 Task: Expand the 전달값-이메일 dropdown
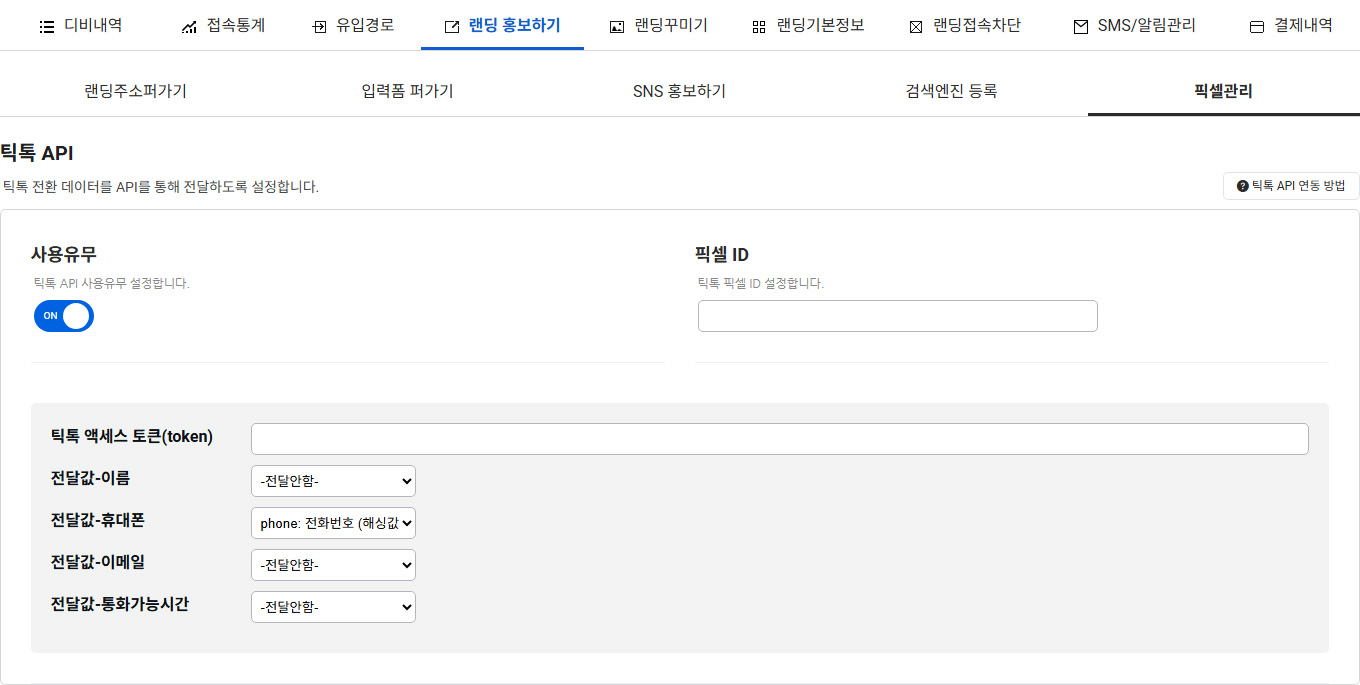coord(333,565)
